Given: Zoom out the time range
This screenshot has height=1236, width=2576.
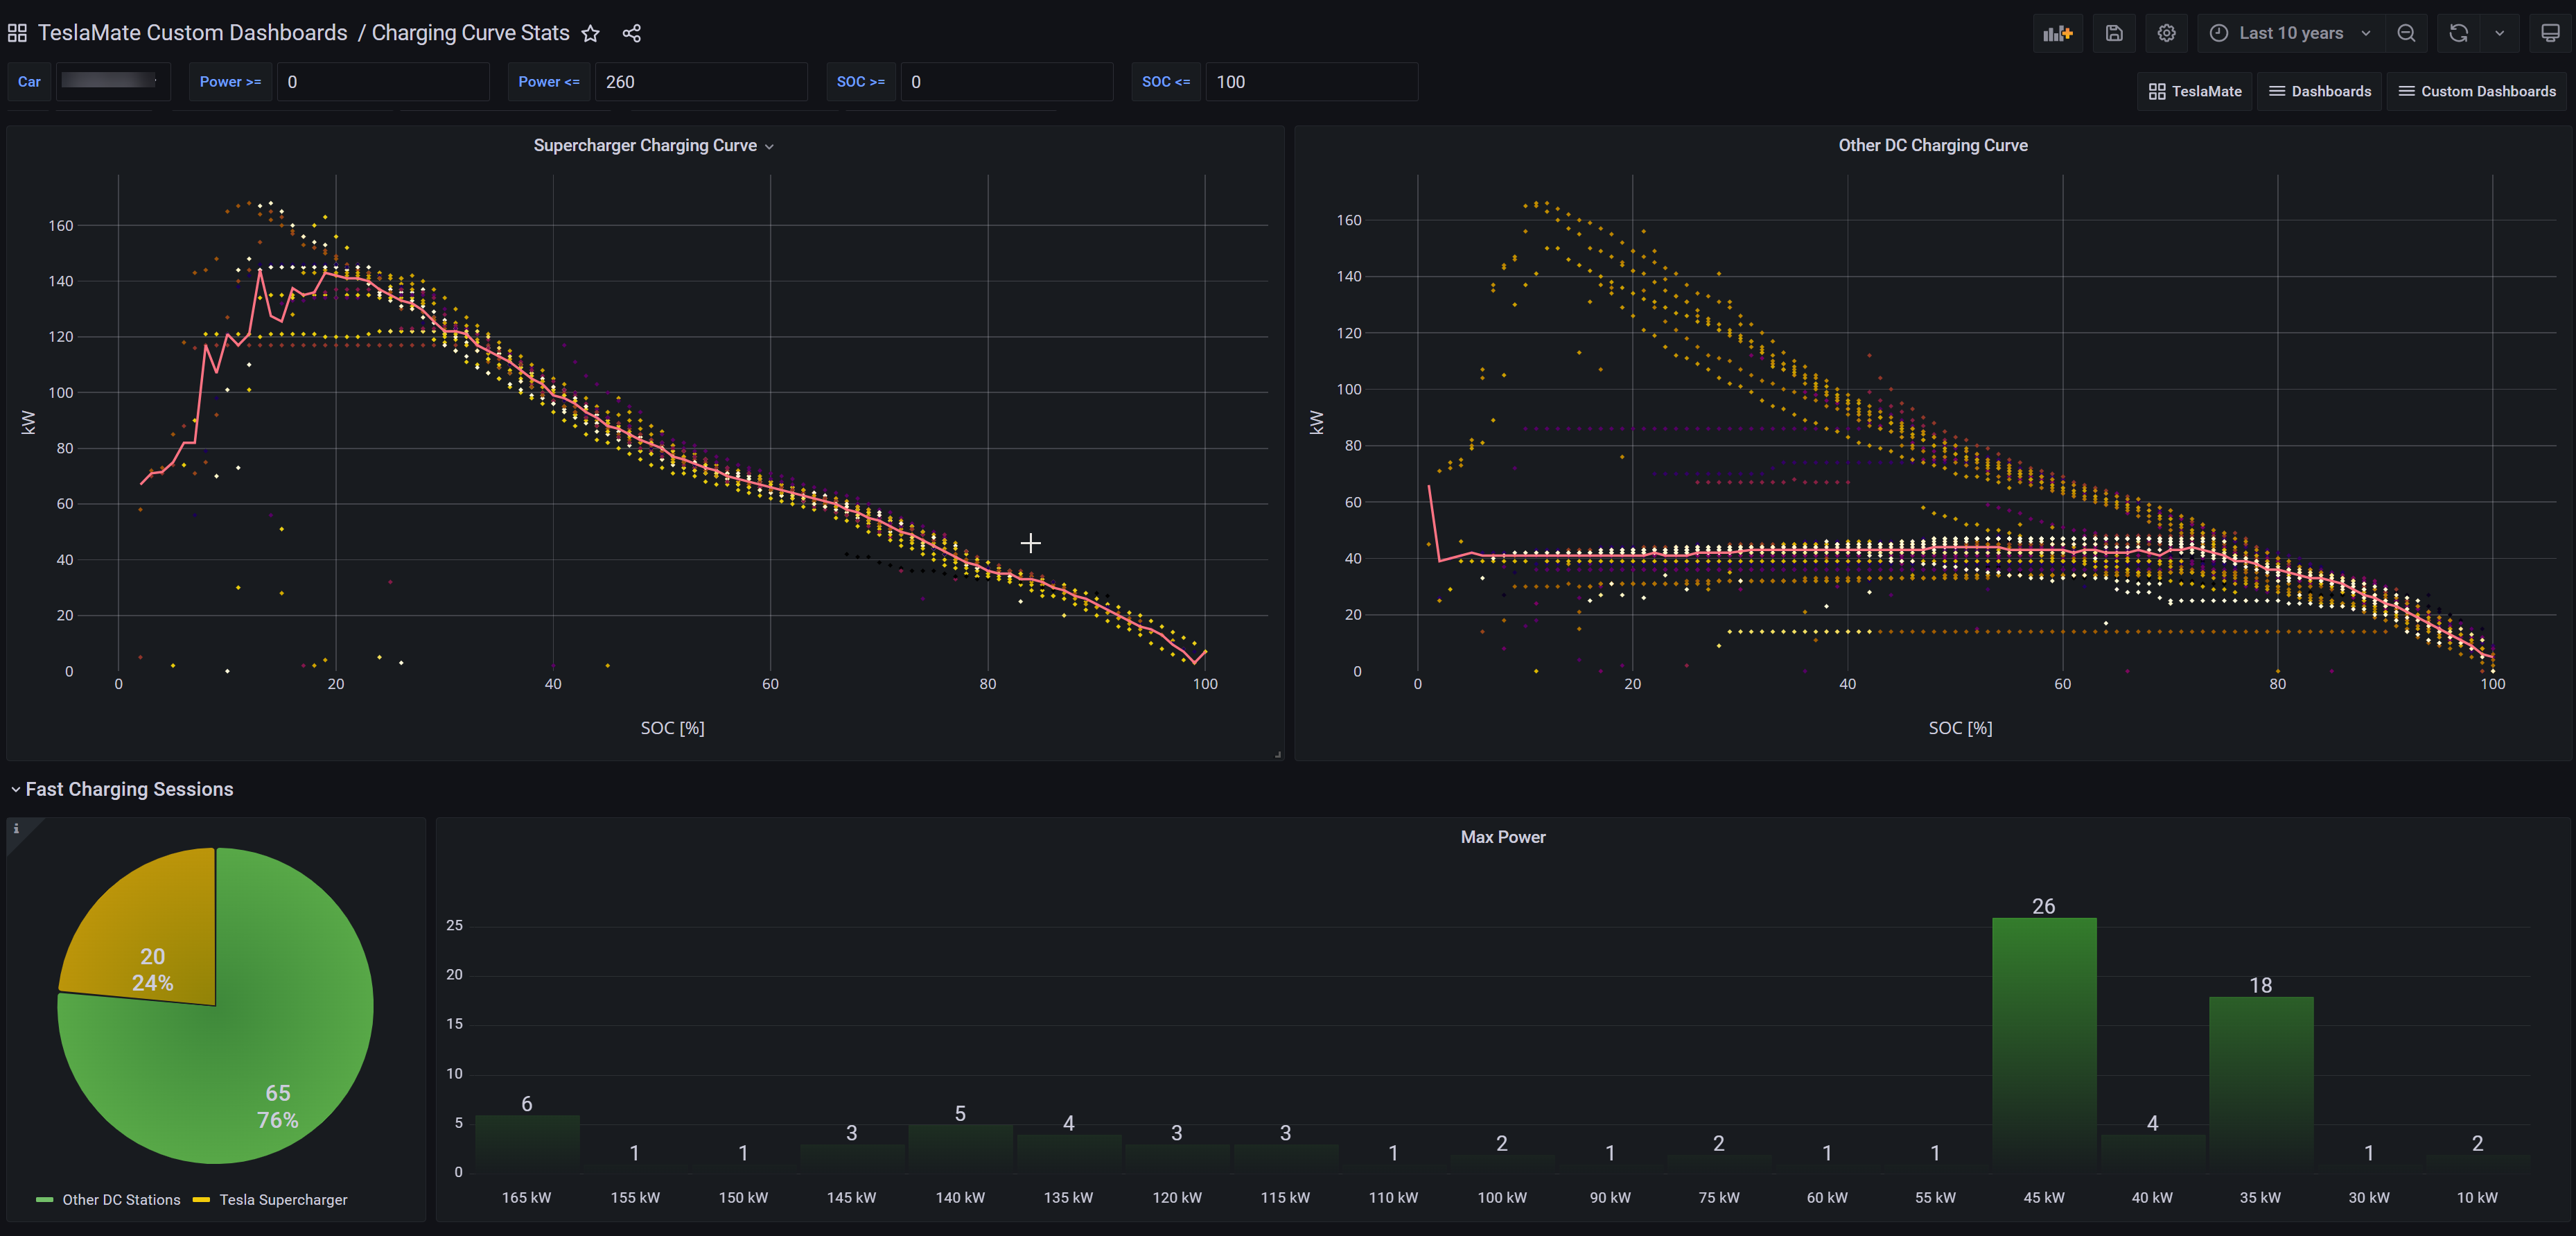Looking at the screenshot, I should tap(2406, 33).
